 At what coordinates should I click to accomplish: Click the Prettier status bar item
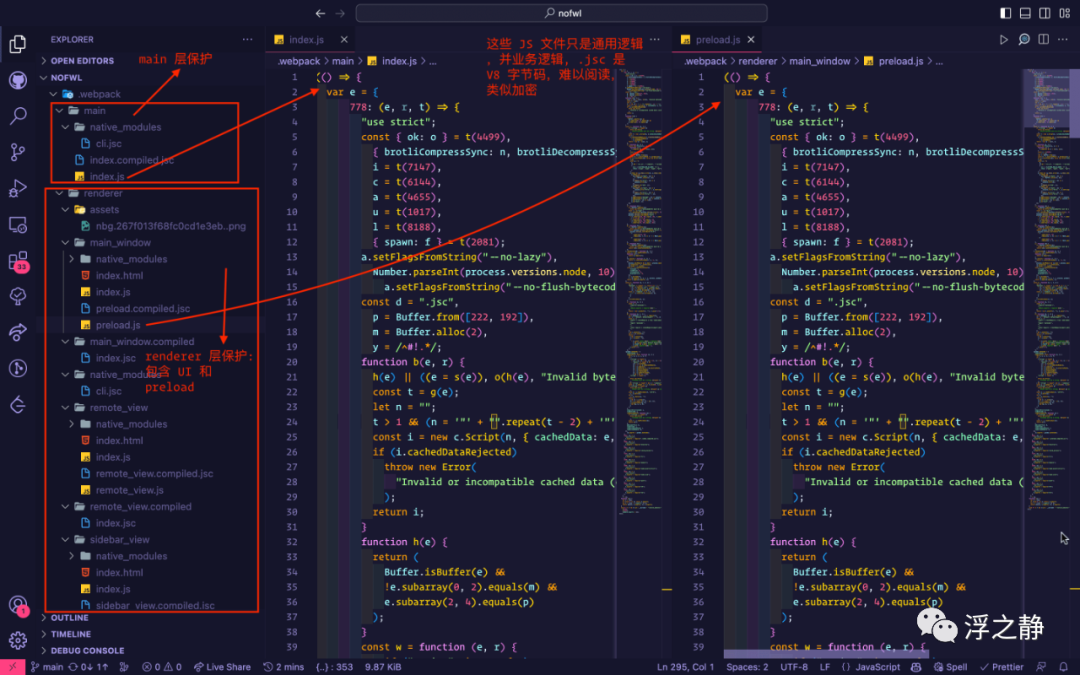point(1001,667)
